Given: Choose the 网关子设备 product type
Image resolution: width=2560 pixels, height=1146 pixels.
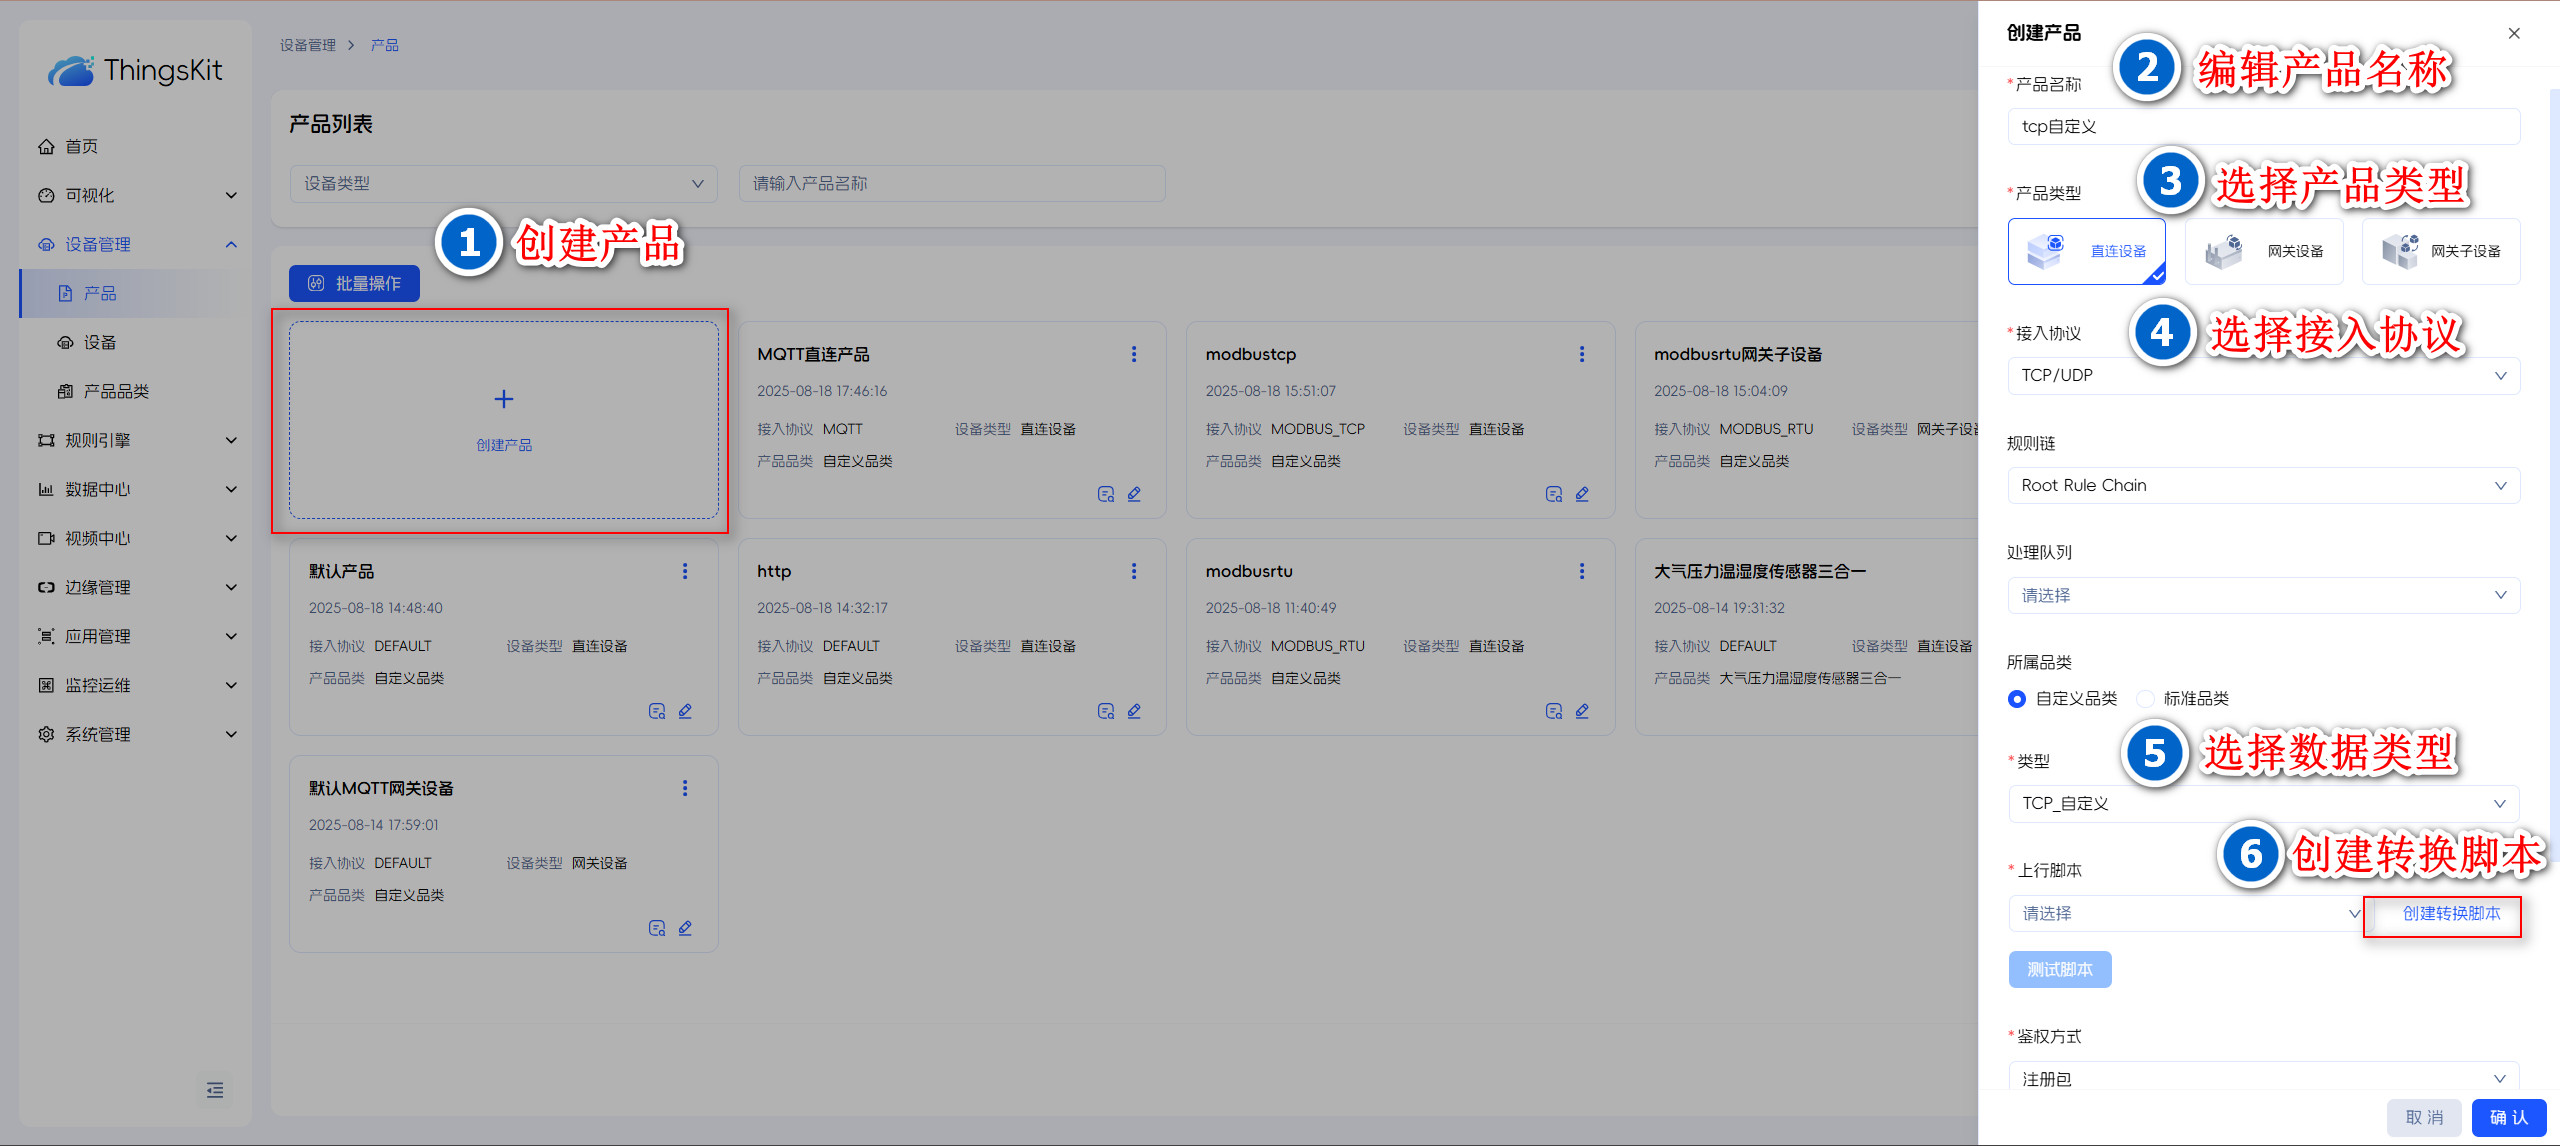Looking at the screenshot, I should [x=2441, y=251].
